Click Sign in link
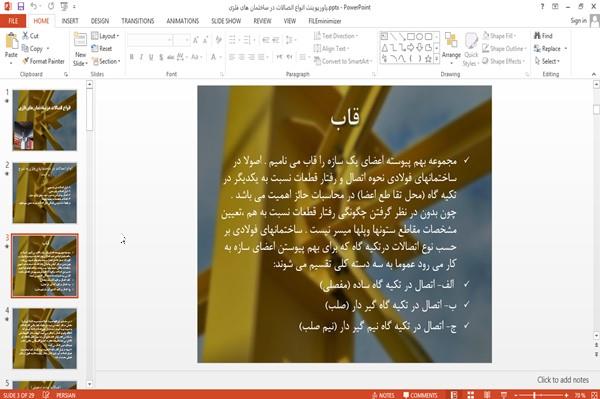Screen dimensions: 600x399 (578, 21)
